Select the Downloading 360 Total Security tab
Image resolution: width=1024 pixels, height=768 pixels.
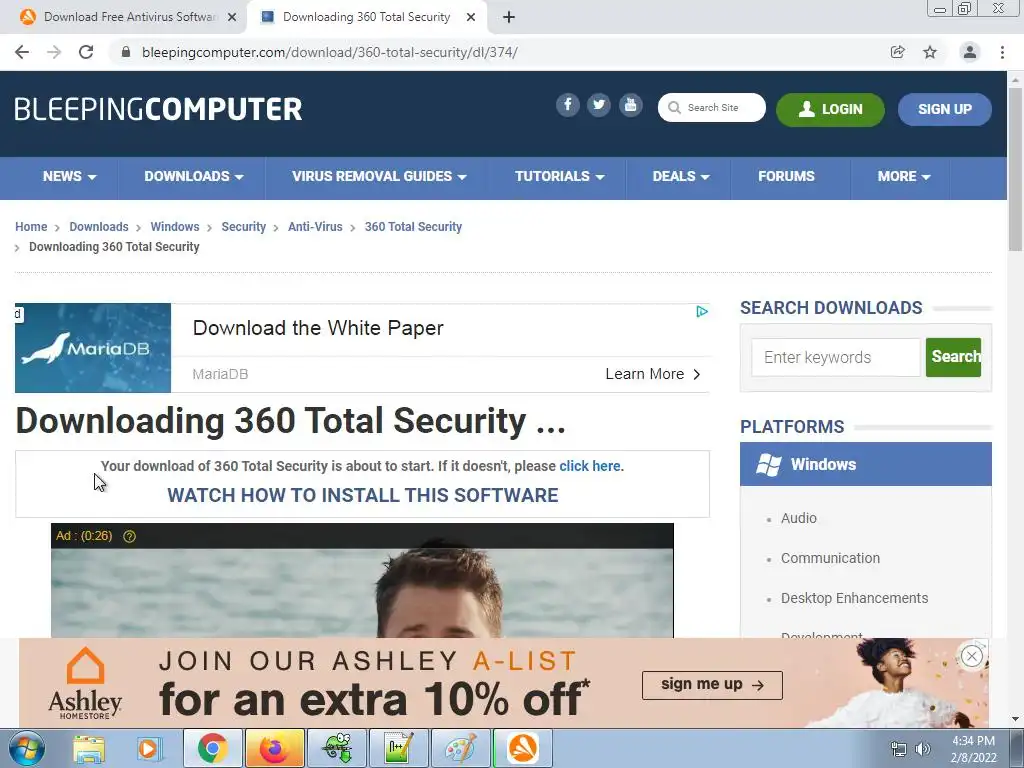pyautogui.click(x=366, y=17)
